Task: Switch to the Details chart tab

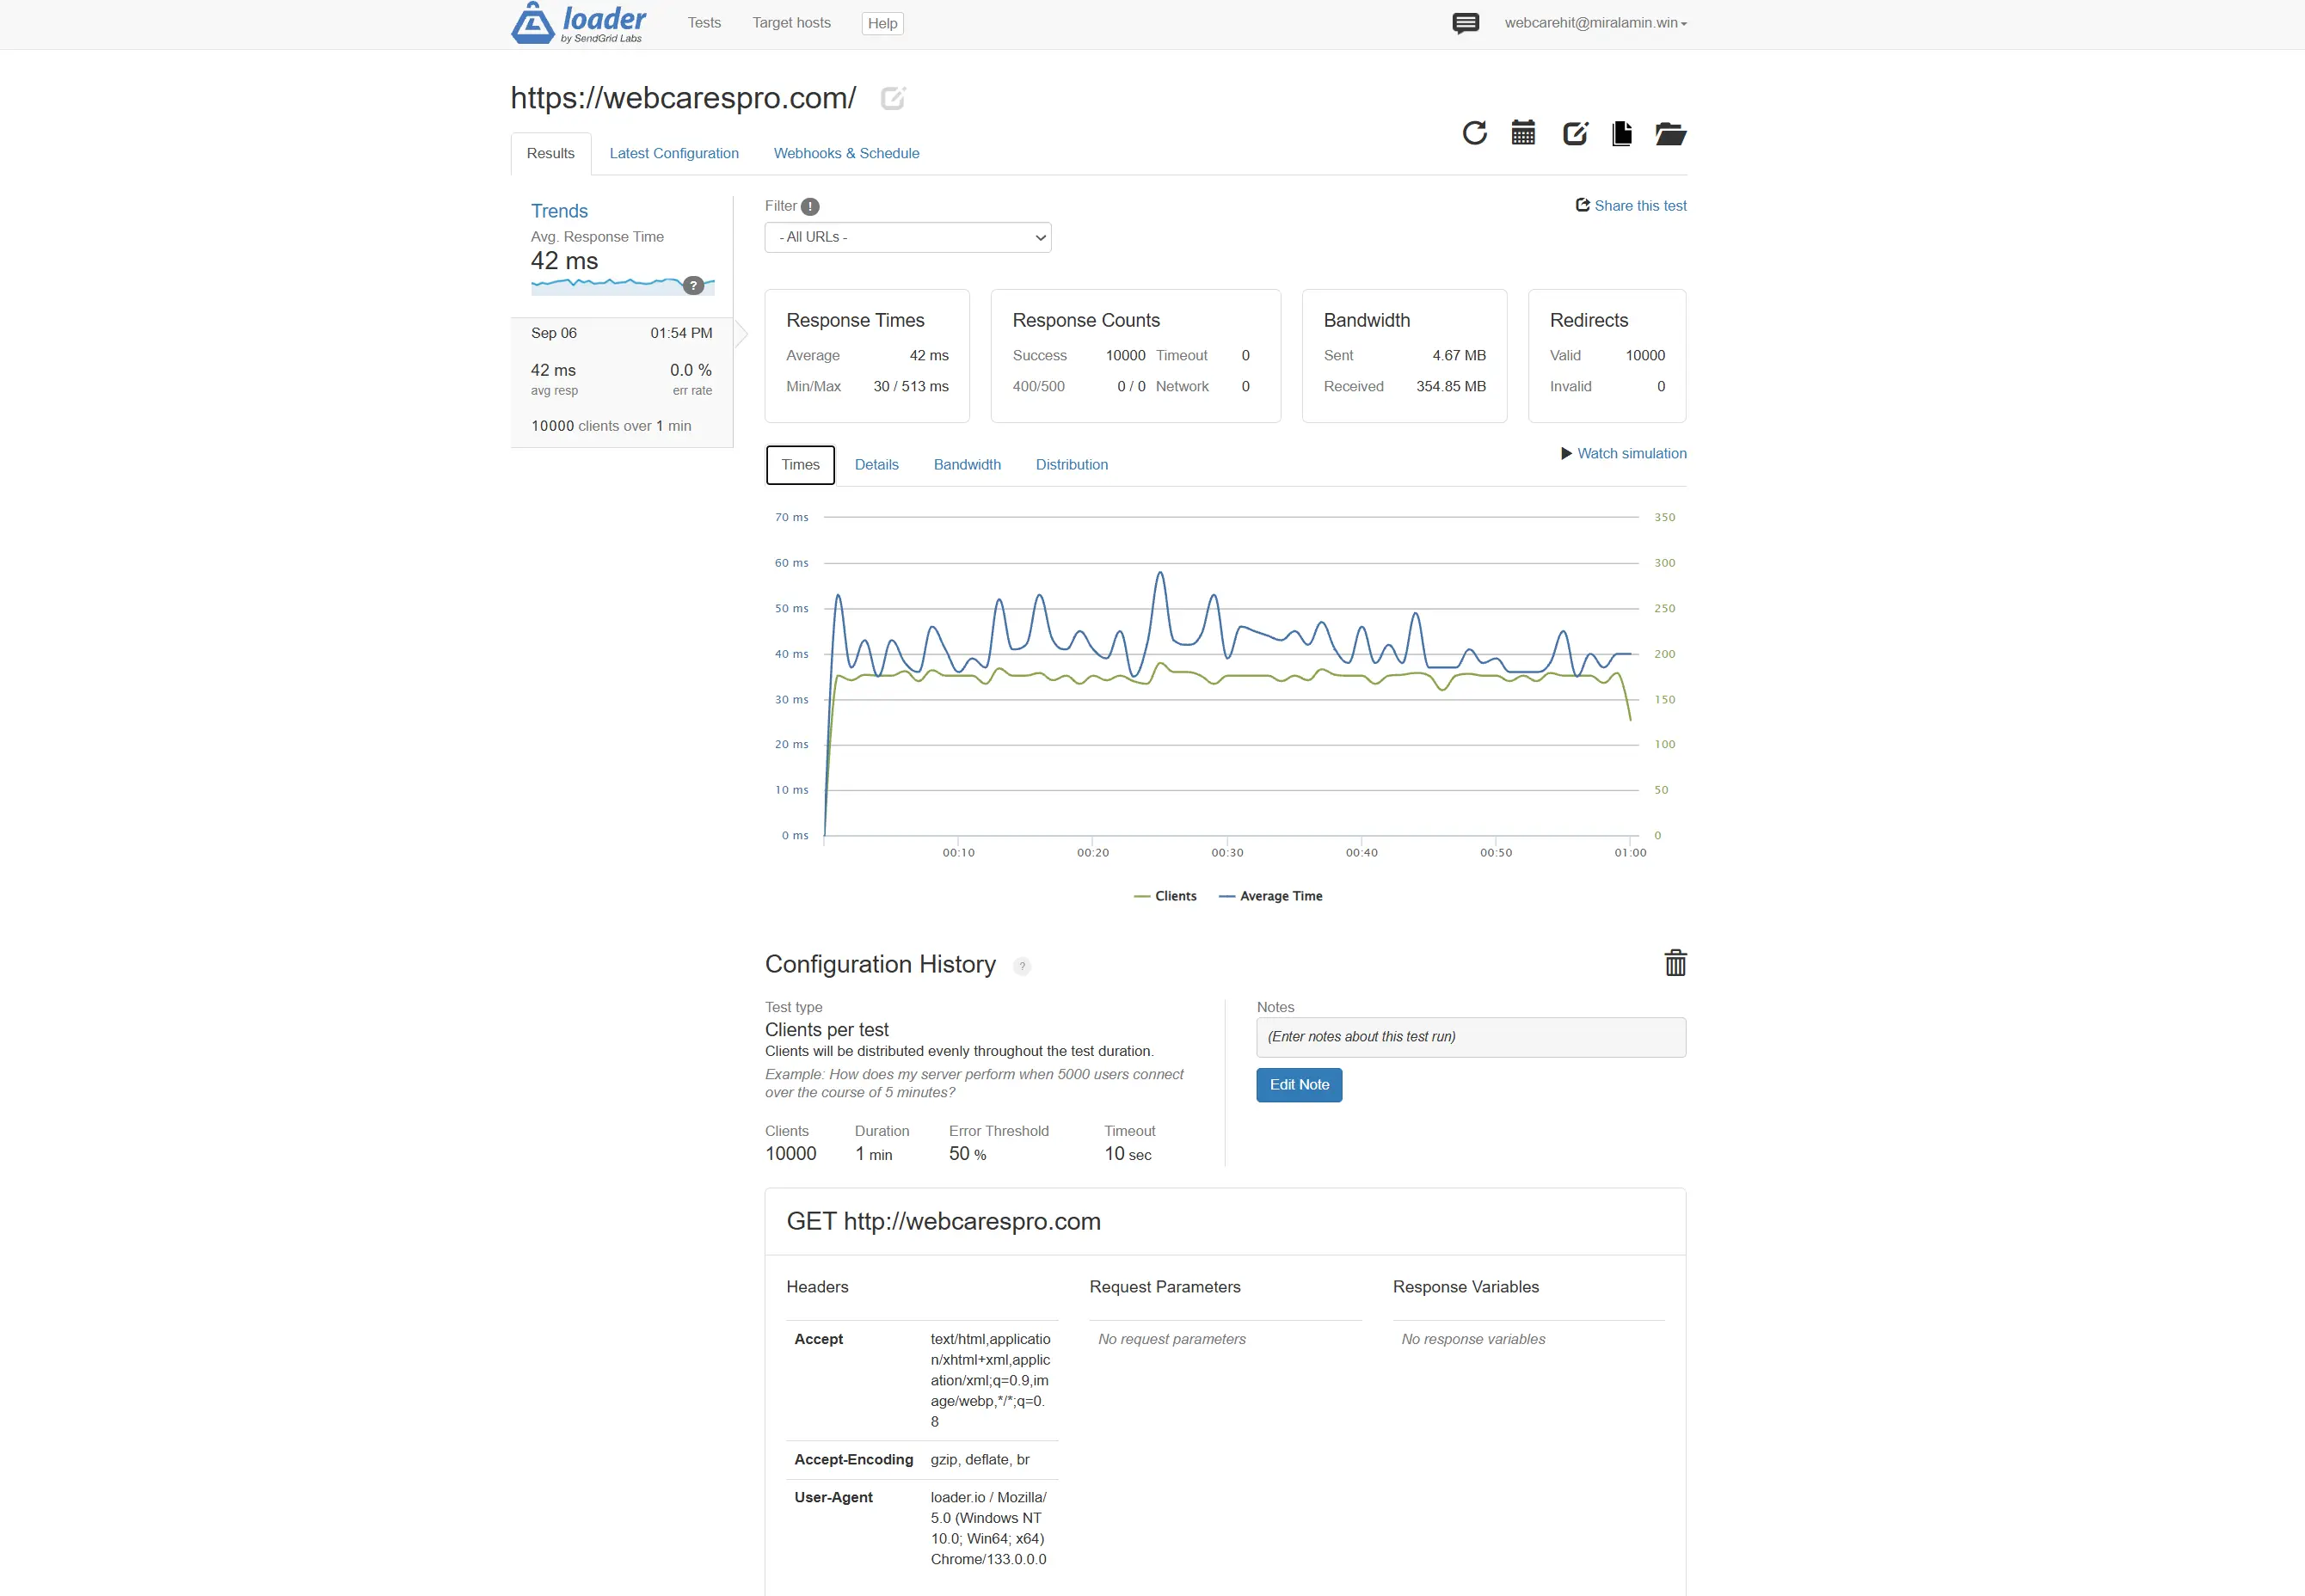Action: (x=876, y=465)
